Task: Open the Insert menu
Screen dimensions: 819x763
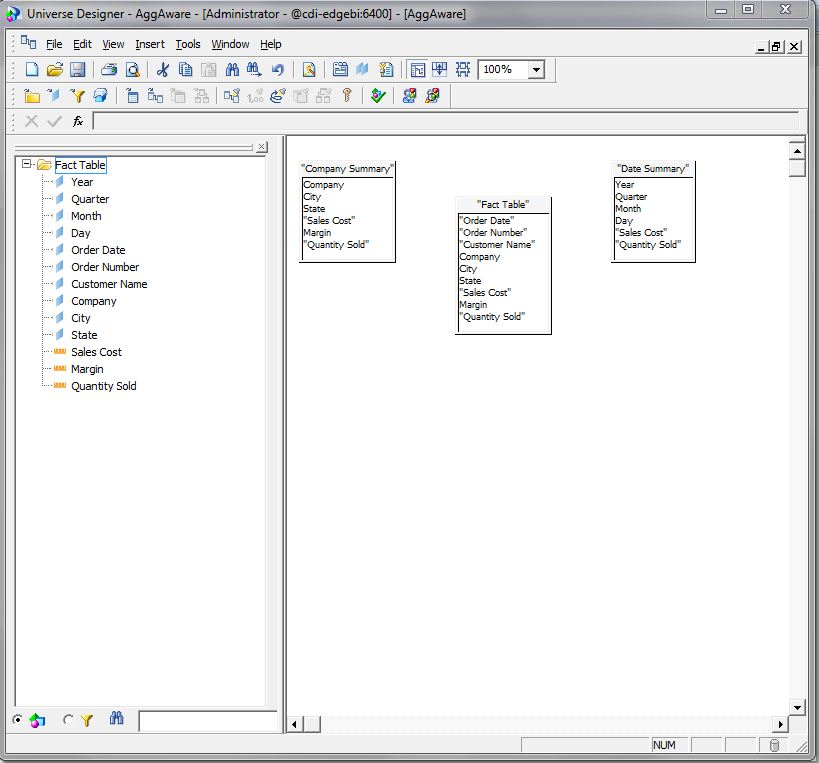Action: pos(150,44)
